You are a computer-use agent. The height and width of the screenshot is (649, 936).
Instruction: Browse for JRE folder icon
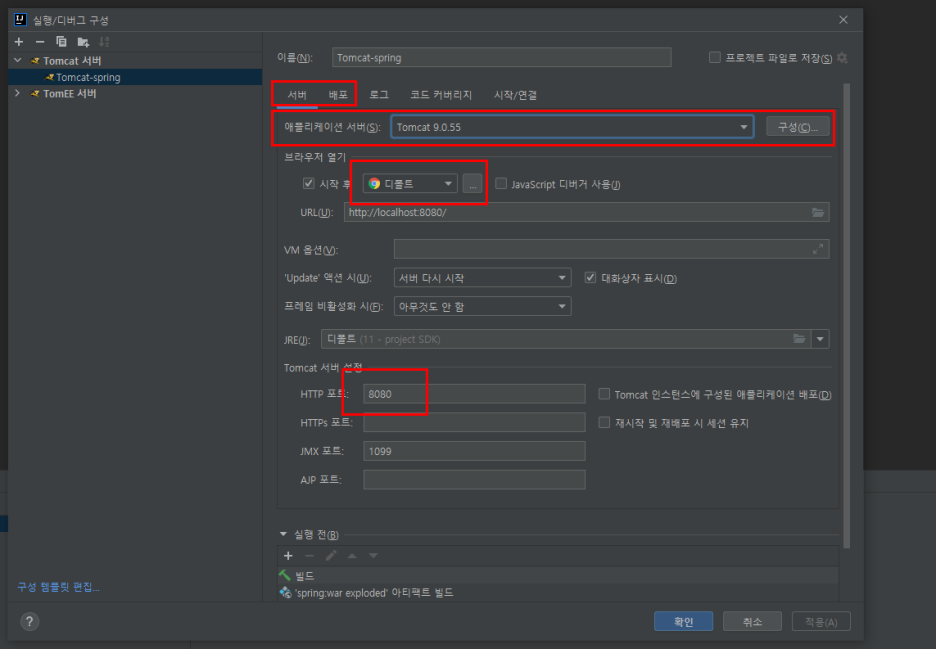[x=799, y=339]
